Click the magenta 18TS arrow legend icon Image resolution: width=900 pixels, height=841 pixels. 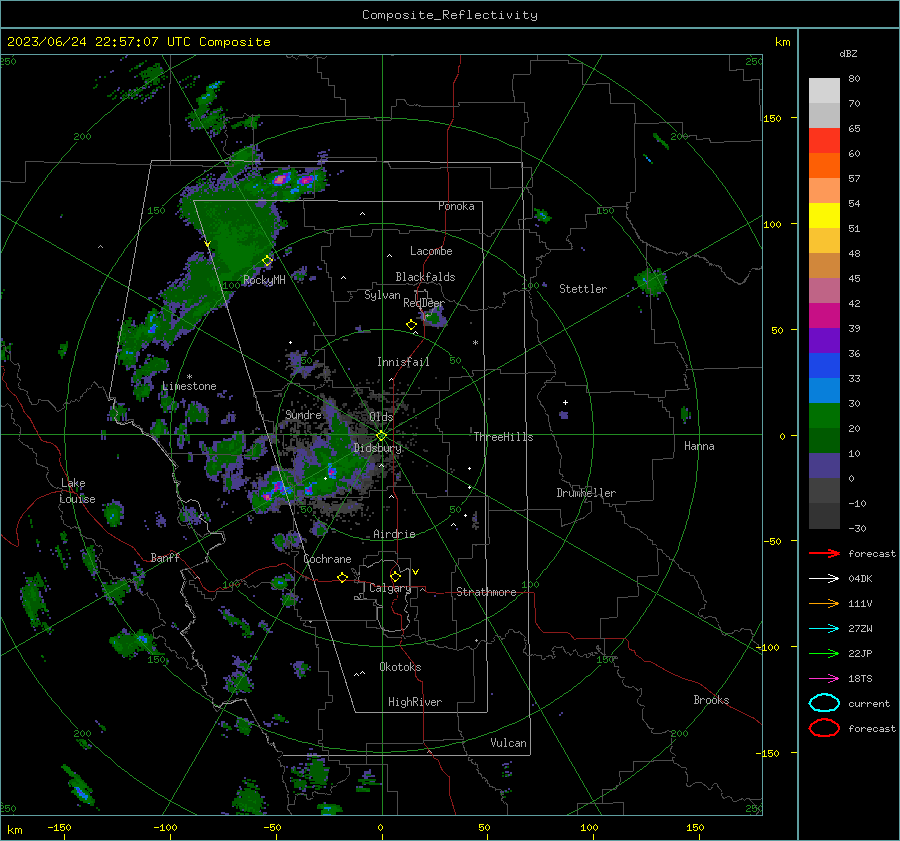click(824, 679)
